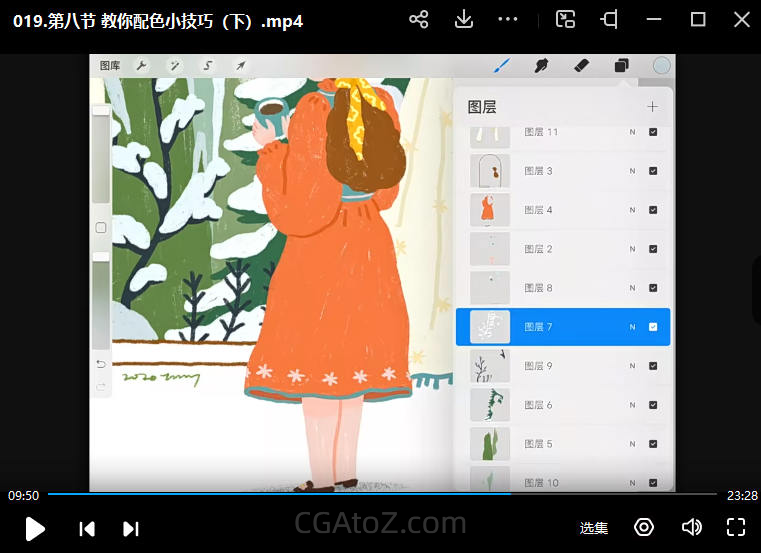Add a new layer with plus button
The width and height of the screenshot is (761, 553).
click(652, 107)
